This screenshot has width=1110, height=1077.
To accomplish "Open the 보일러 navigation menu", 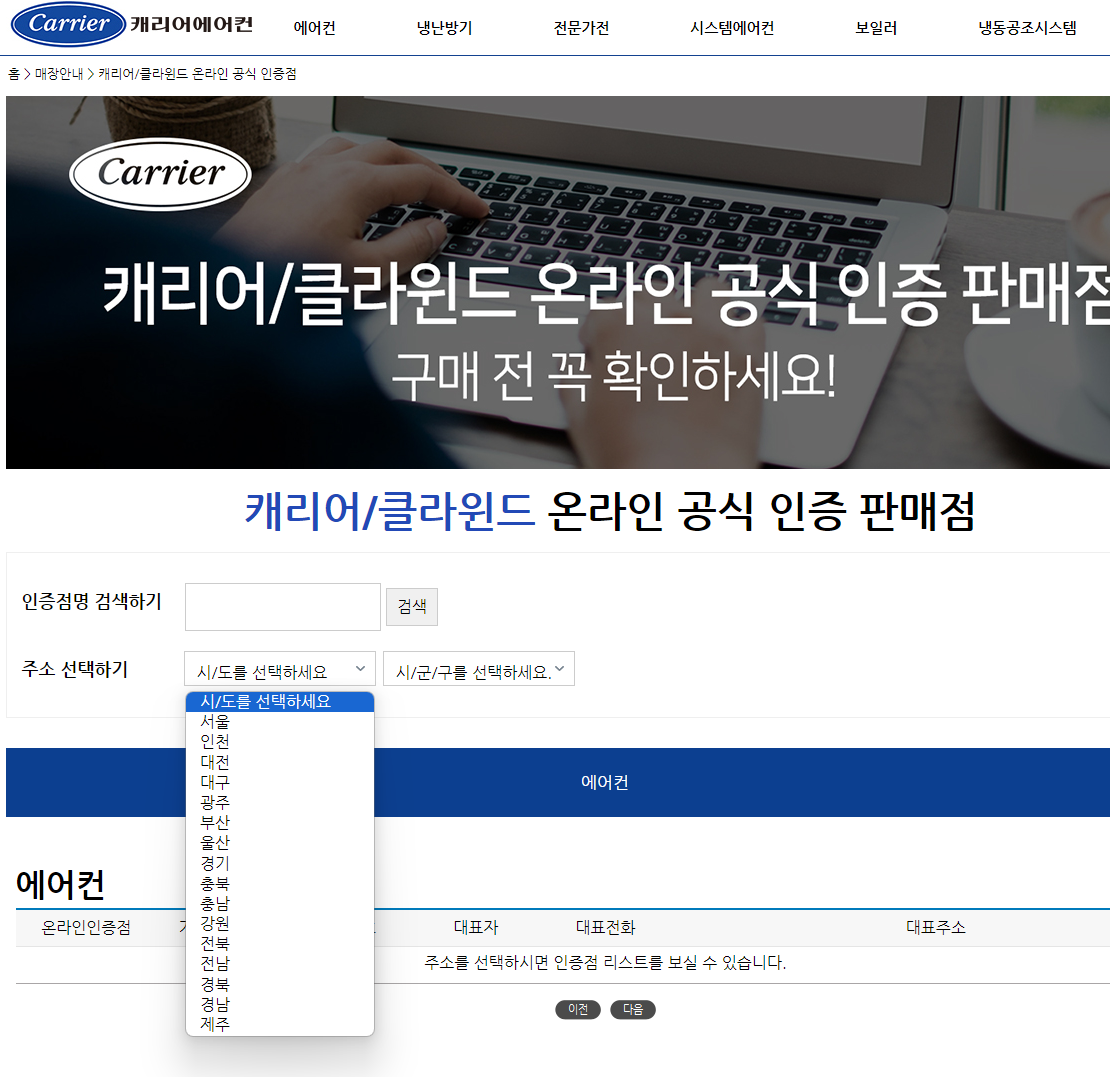I will click(x=876, y=28).
